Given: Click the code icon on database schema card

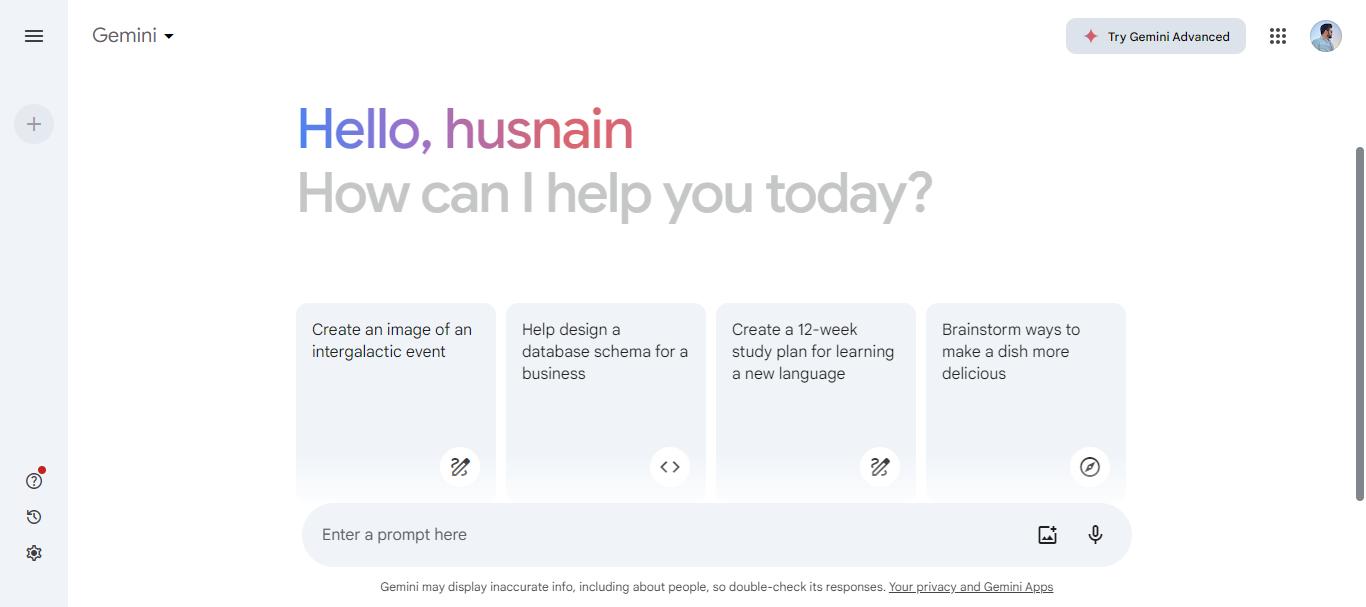Looking at the screenshot, I should click(669, 466).
